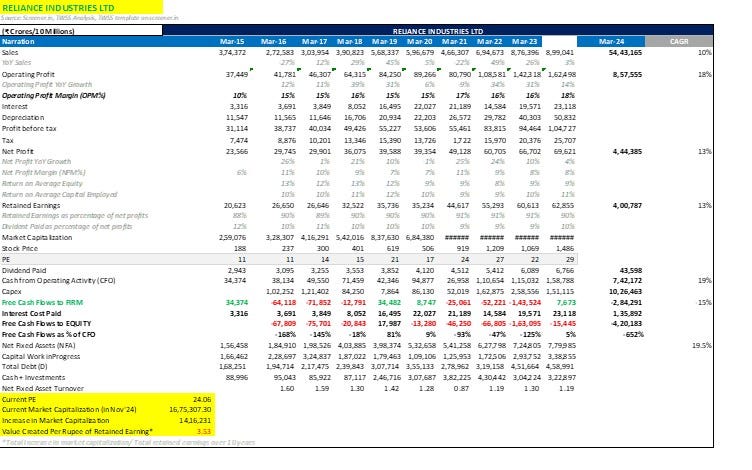Click the red value '3.53'

tap(204, 432)
